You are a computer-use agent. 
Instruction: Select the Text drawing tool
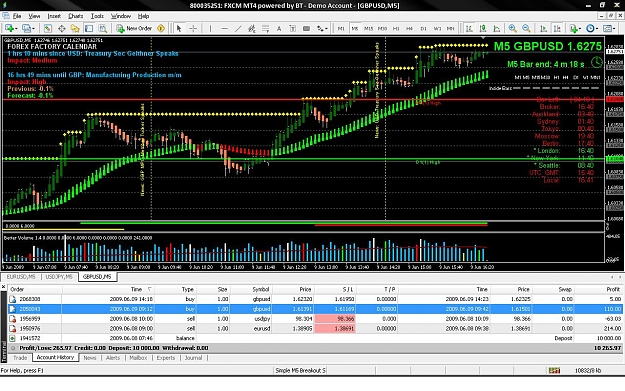tap(279, 28)
